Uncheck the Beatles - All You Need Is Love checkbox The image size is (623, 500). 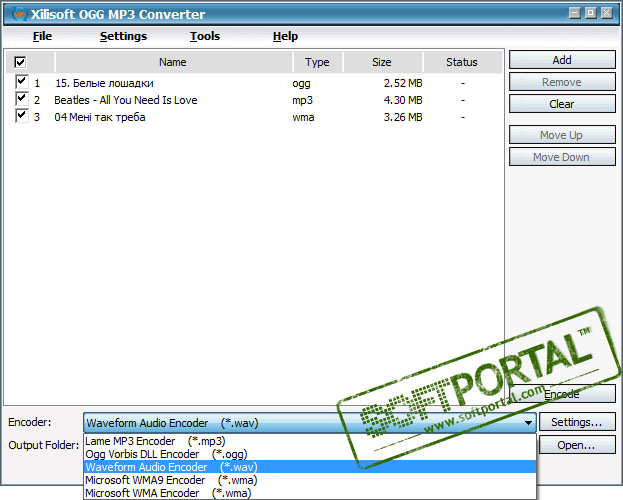21,99
